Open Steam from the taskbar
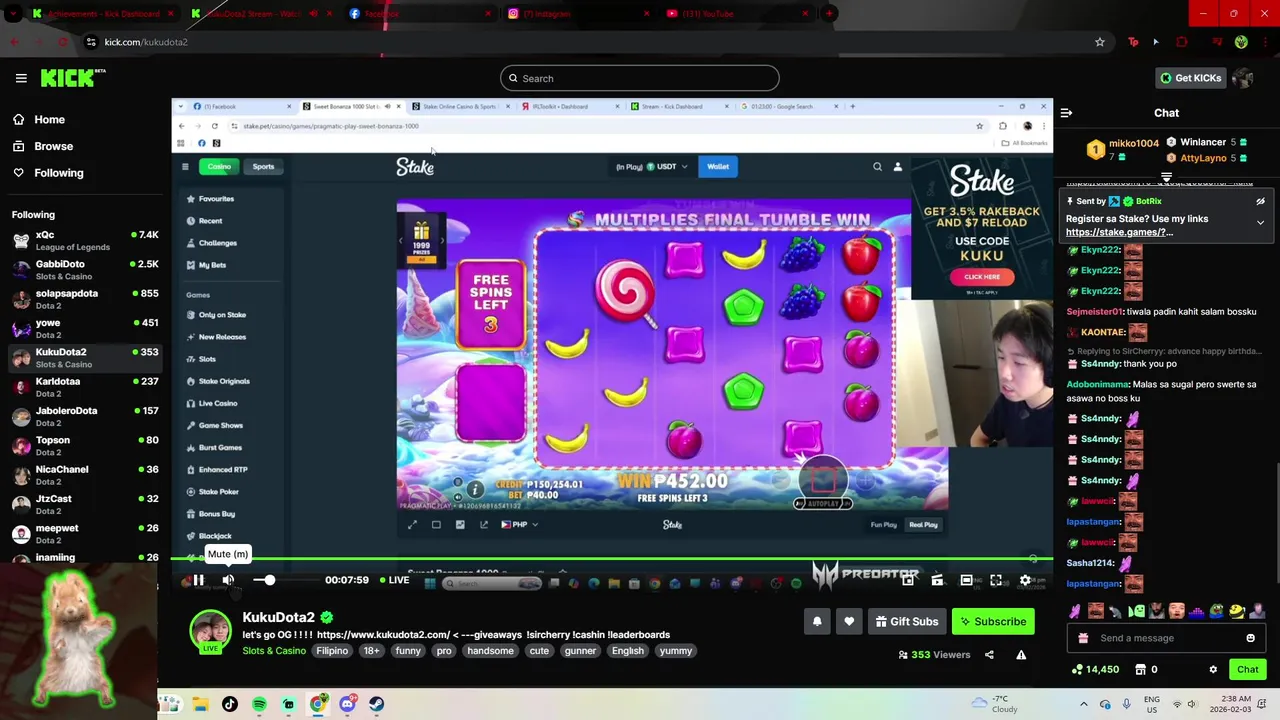 click(376, 704)
